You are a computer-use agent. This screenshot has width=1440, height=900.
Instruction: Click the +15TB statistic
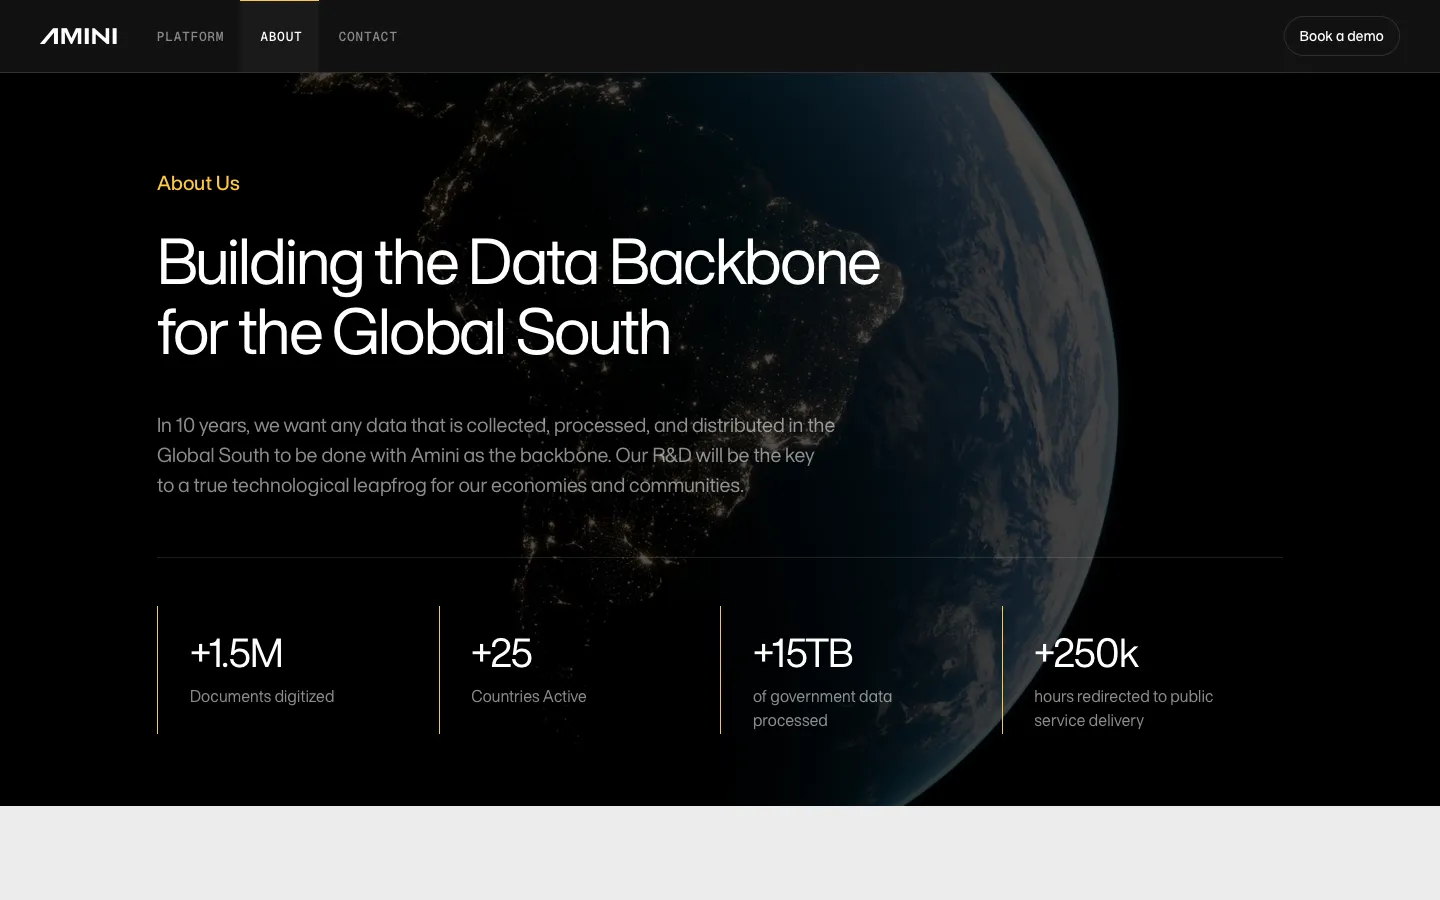803,653
